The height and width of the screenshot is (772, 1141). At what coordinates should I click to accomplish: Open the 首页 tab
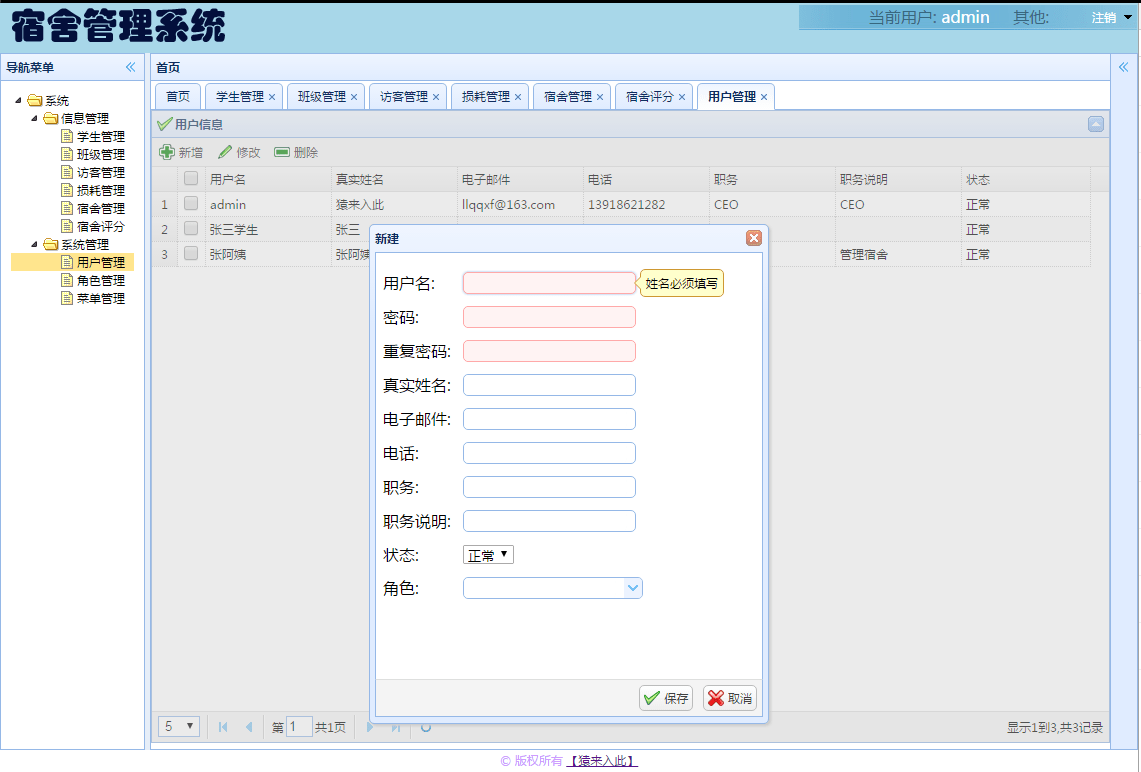click(177, 96)
